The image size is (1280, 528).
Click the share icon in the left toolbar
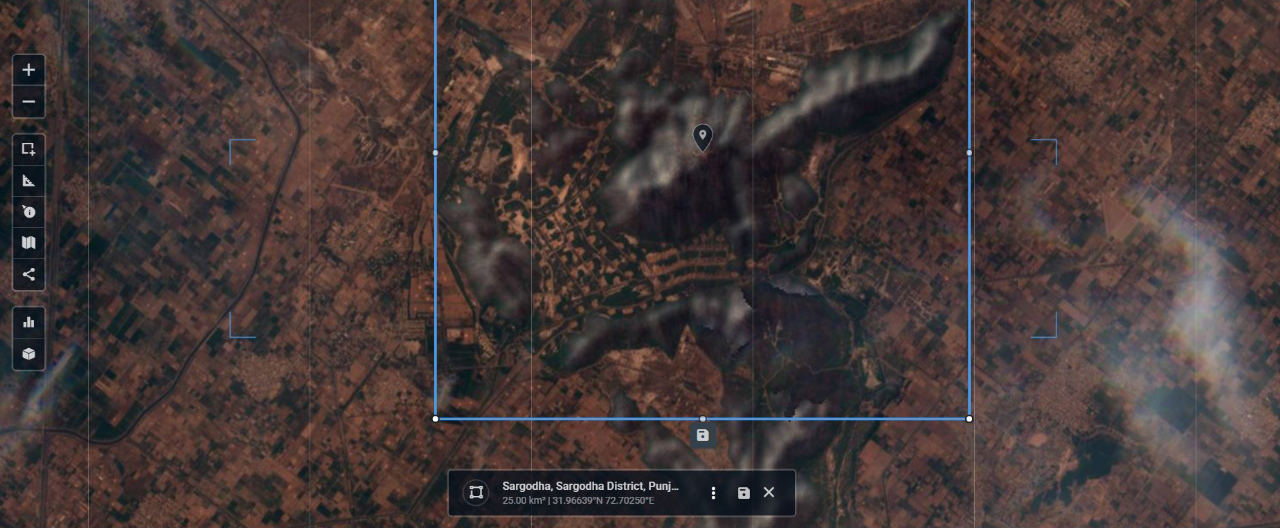pyautogui.click(x=28, y=274)
